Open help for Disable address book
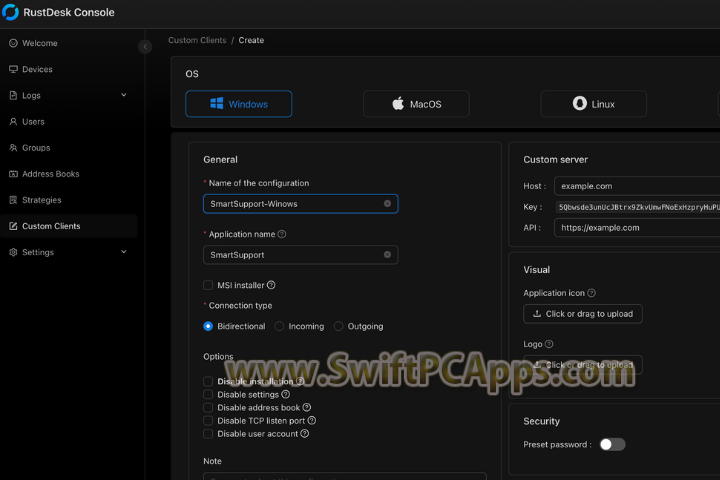This screenshot has height=480, width=720. tap(307, 407)
